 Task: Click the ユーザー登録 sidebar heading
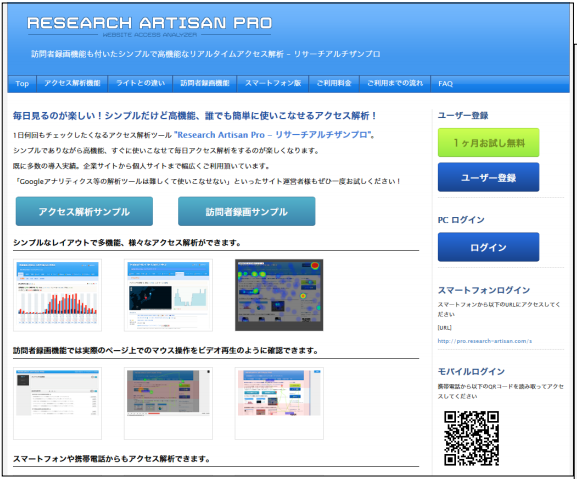click(463, 116)
